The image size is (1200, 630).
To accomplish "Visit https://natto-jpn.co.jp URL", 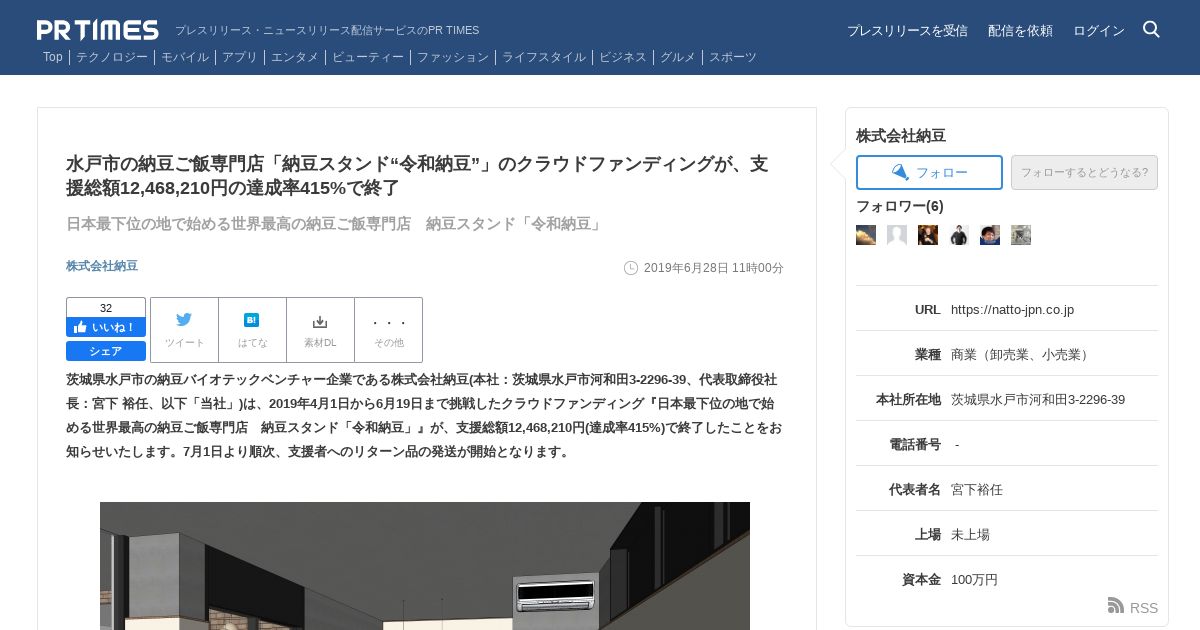I will 1012,310.
